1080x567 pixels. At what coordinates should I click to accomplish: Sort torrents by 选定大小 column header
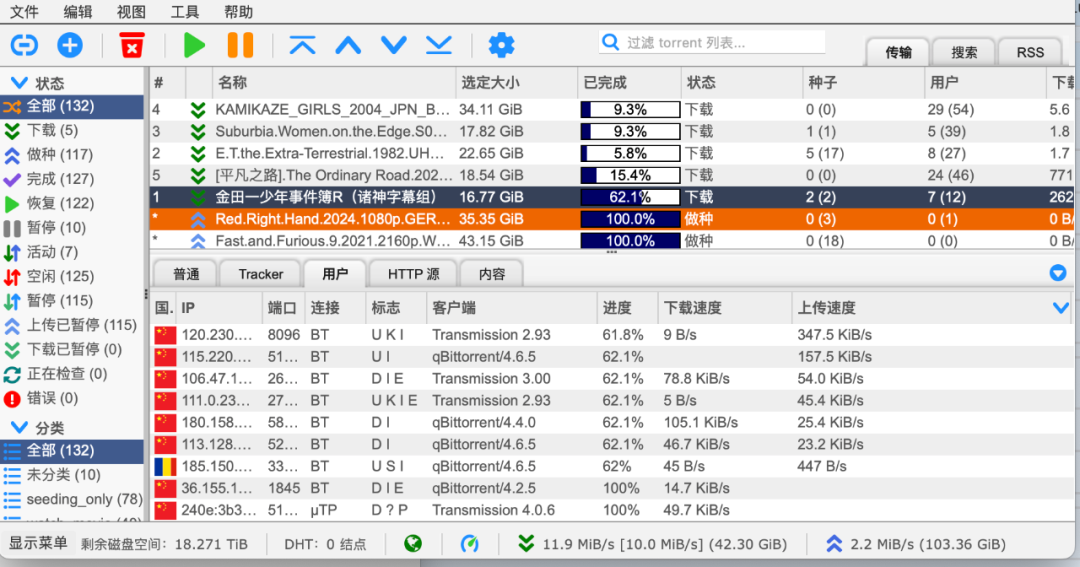(517, 83)
